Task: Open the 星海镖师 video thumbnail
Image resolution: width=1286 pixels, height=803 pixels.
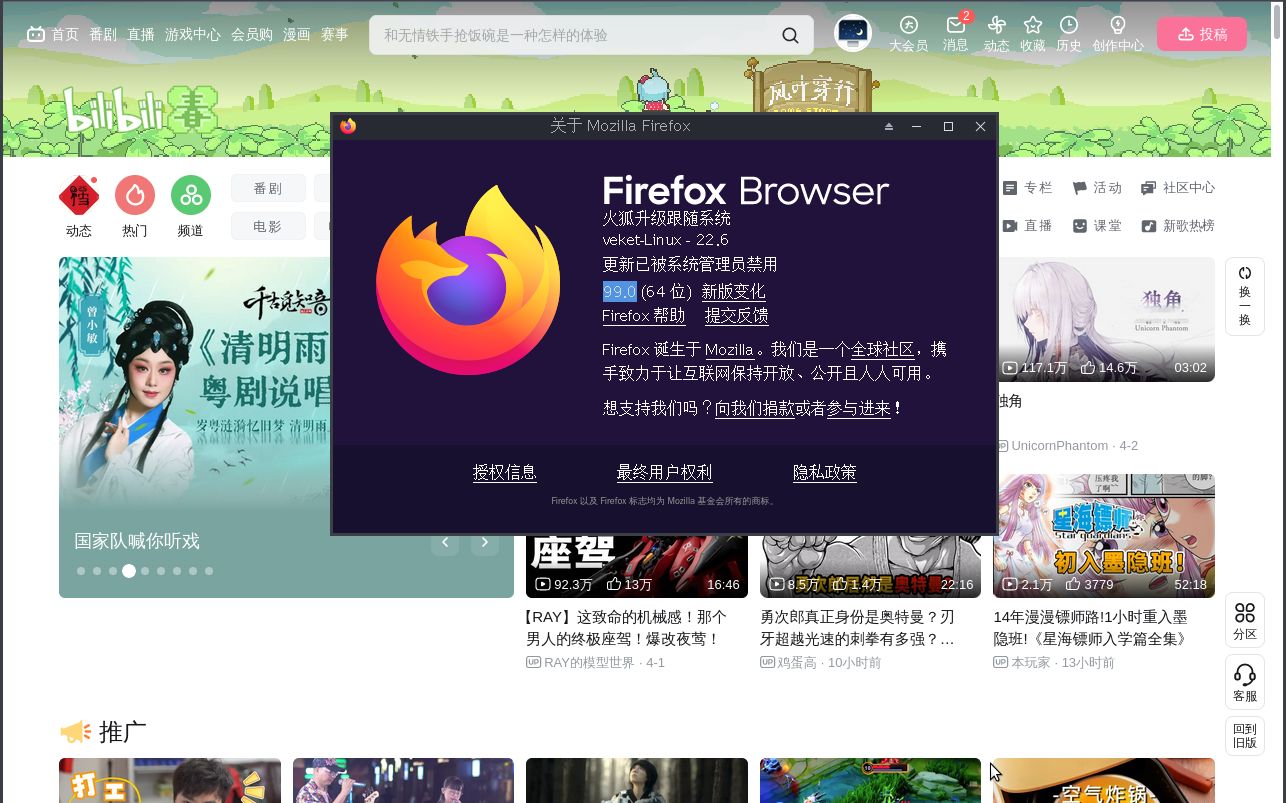Action: 1104,536
